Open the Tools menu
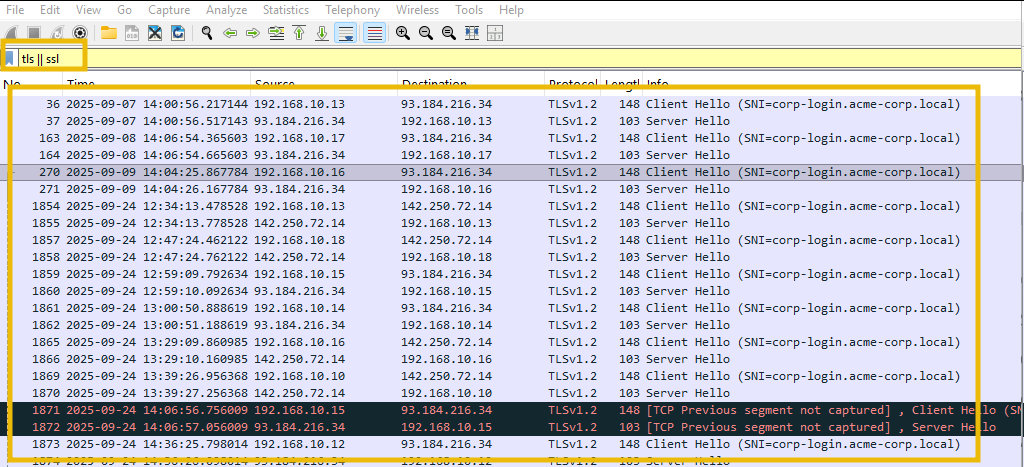 tap(469, 10)
